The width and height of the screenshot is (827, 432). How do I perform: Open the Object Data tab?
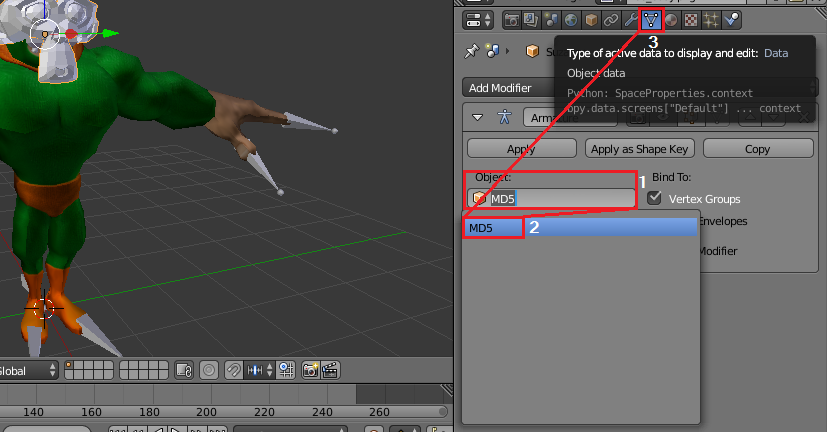(x=651, y=21)
